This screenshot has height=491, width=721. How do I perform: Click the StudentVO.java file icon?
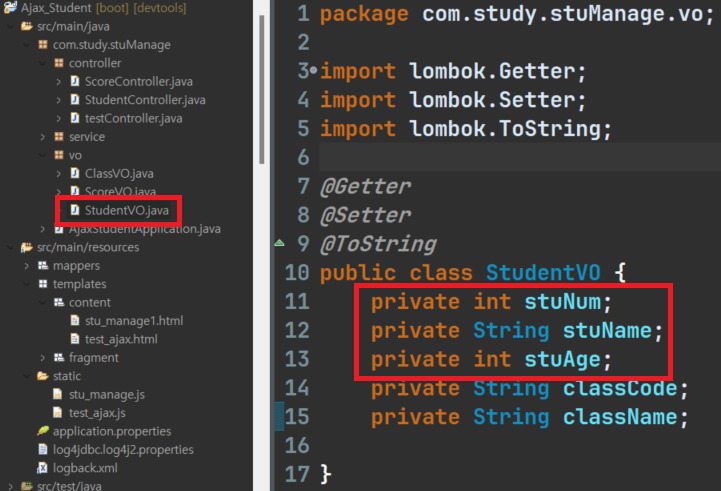click(74, 210)
